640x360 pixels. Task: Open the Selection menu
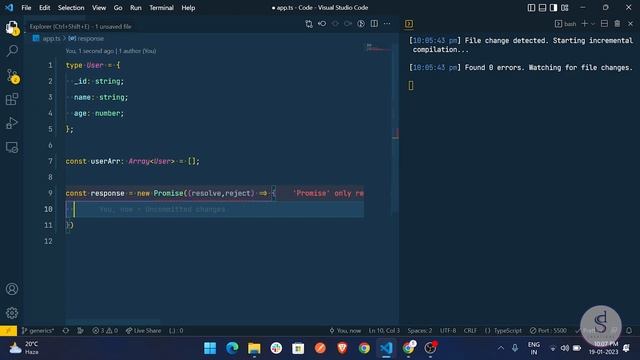(71, 8)
